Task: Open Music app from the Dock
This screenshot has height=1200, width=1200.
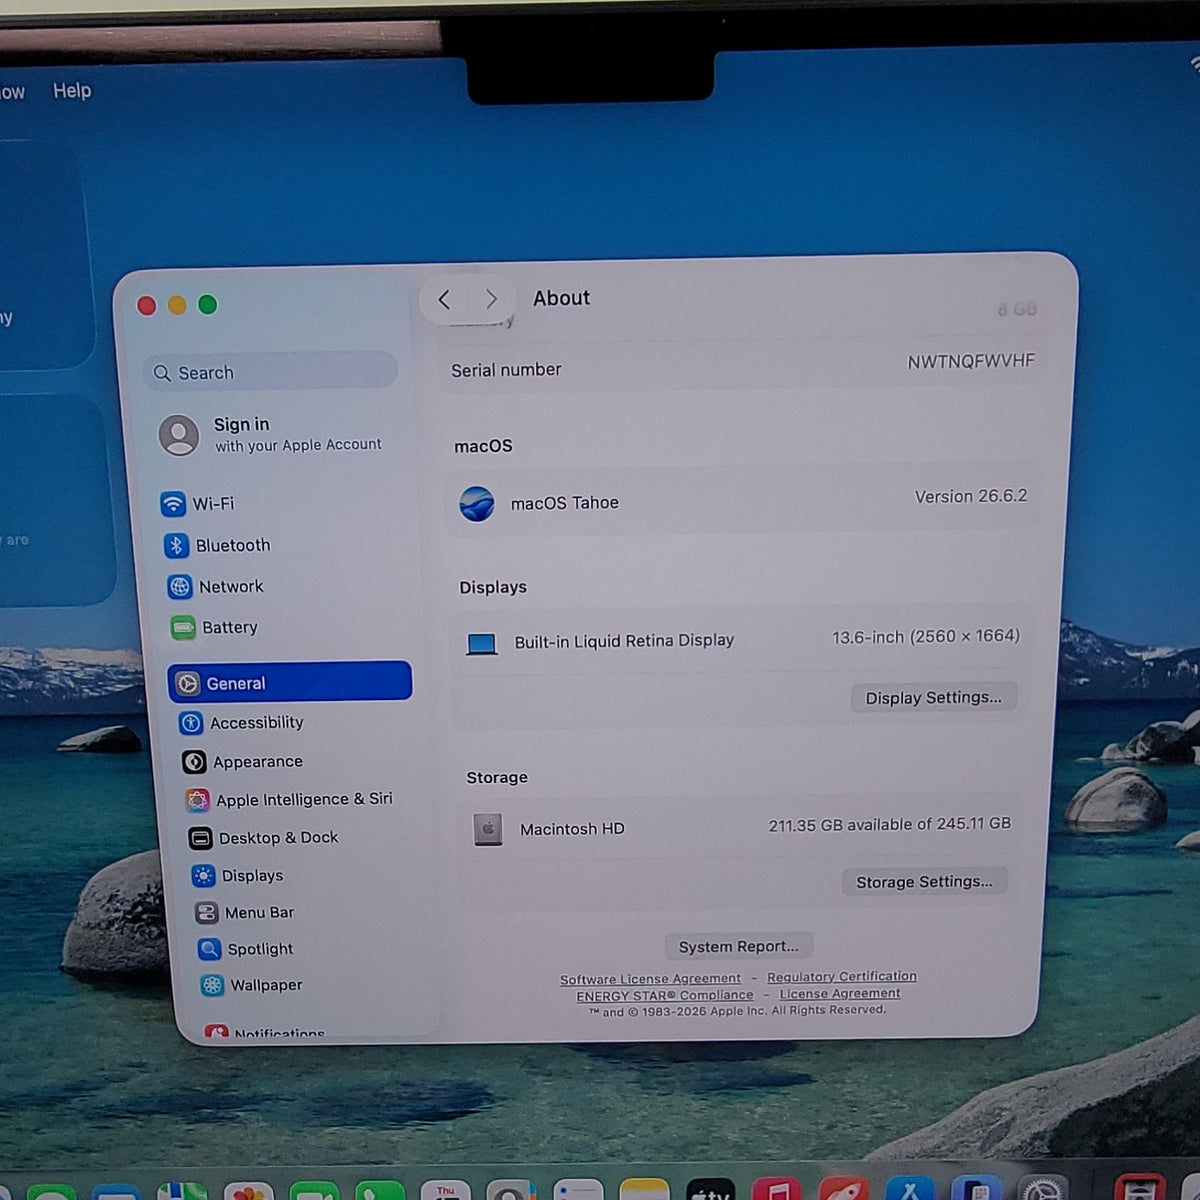Action: click(x=777, y=1189)
